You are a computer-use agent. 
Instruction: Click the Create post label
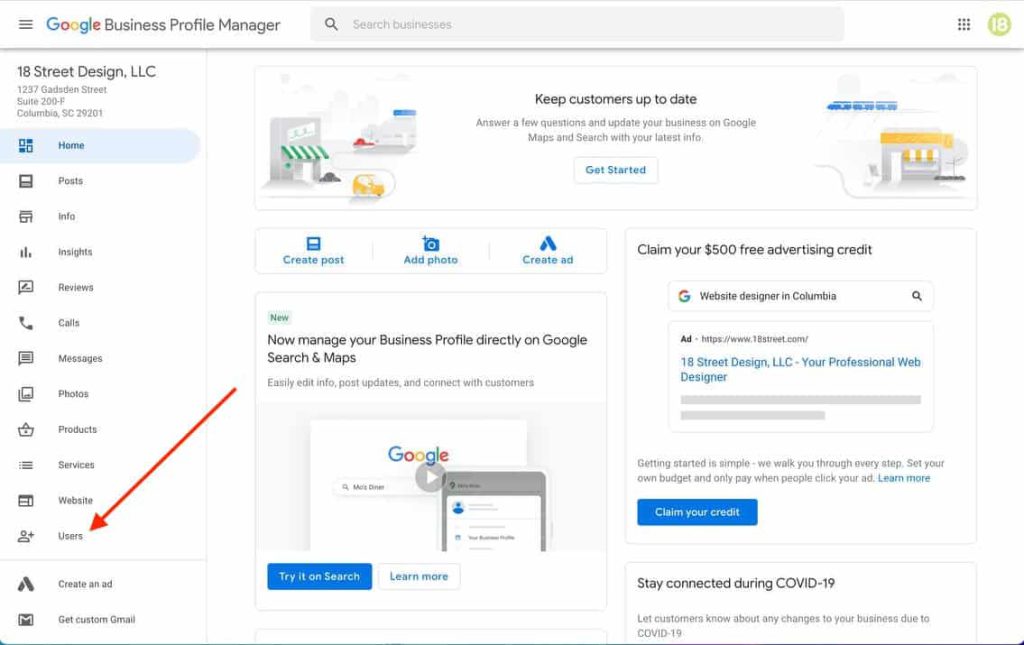(313, 260)
